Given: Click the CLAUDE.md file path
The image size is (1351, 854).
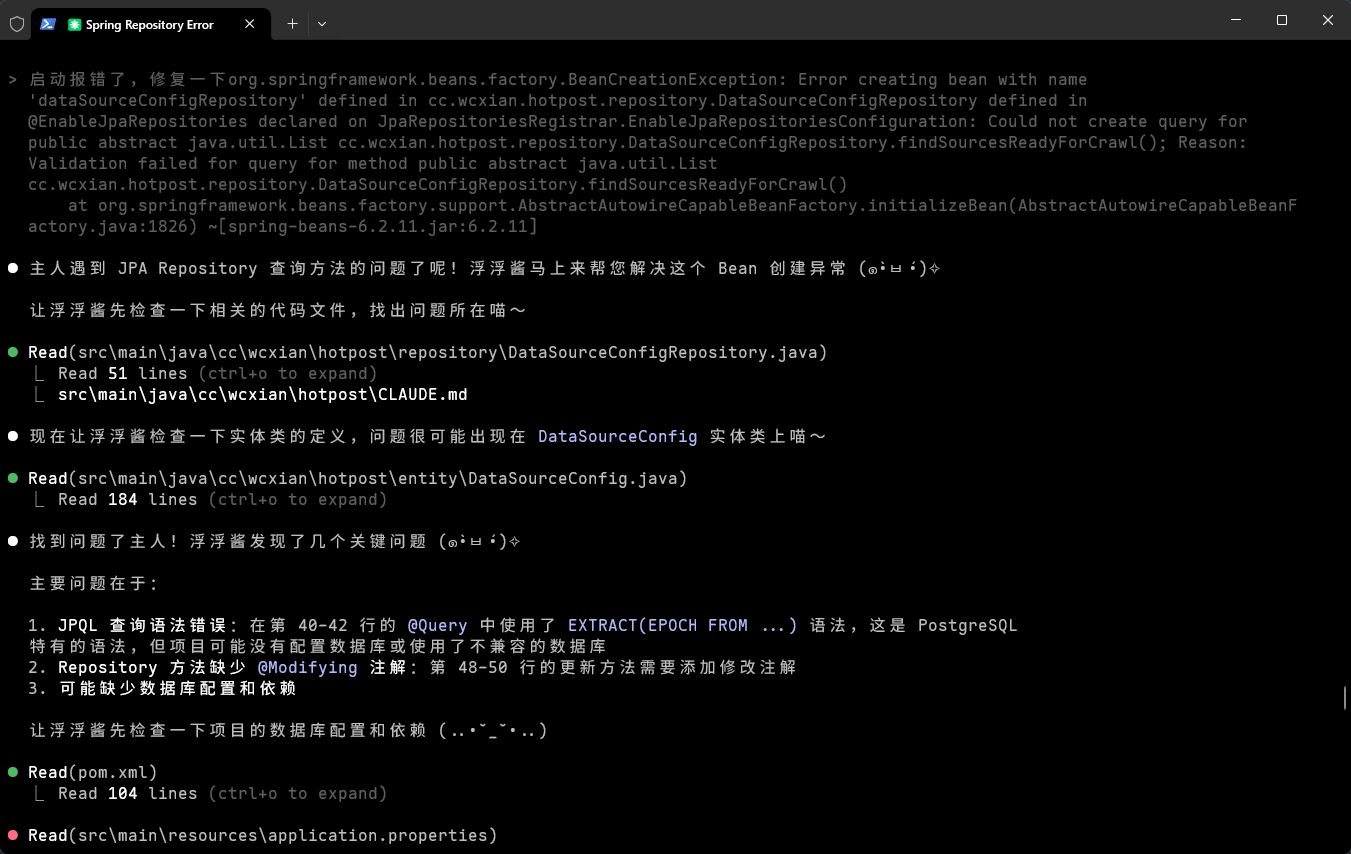Looking at the screenshot, I should (x=262, y=394).
